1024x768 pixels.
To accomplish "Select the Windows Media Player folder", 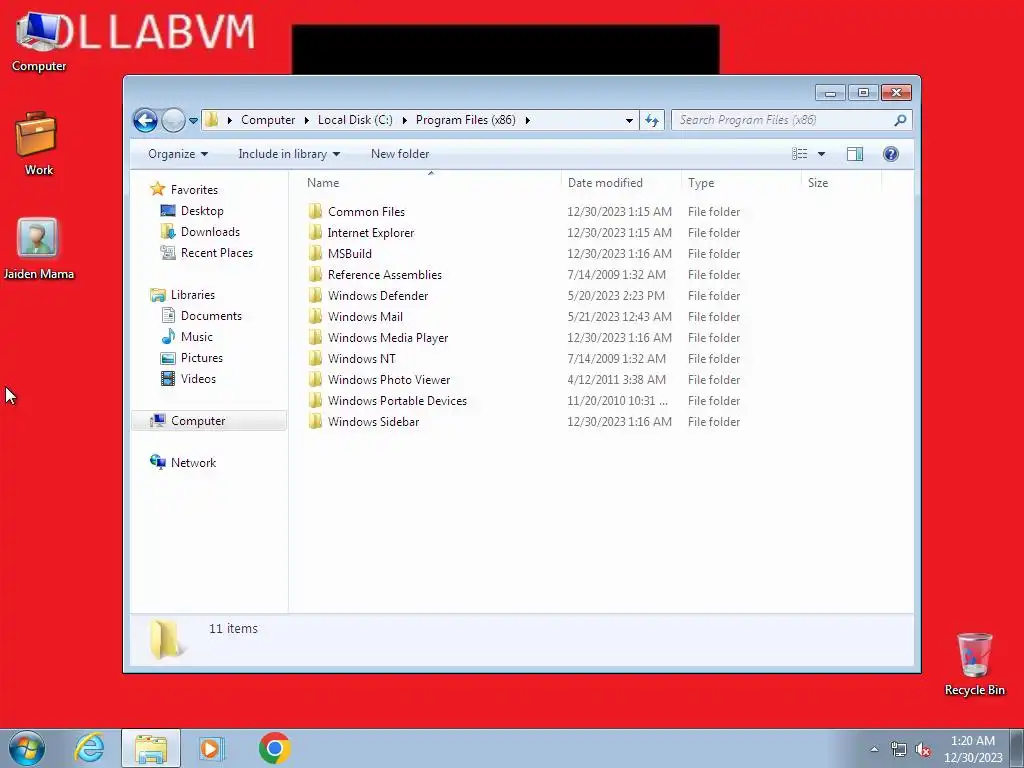I will click(388, 338).
